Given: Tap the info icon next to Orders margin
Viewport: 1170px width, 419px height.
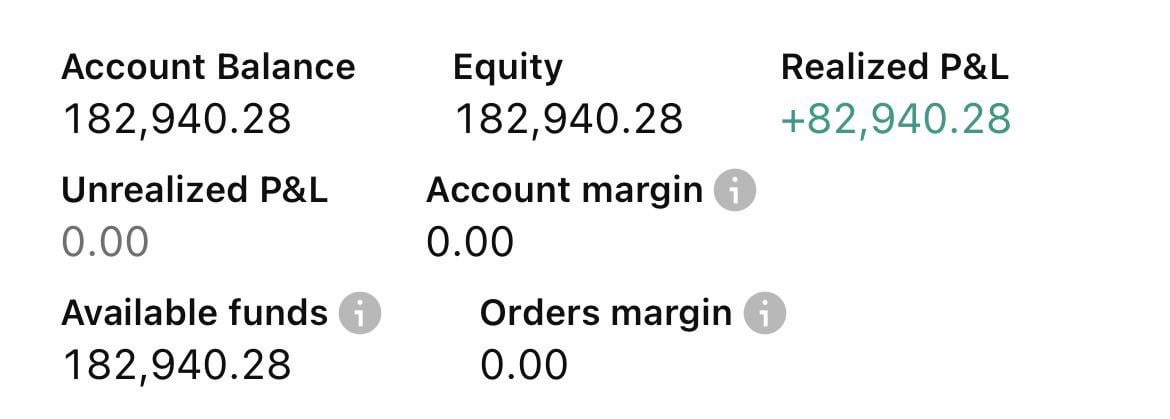Looking at the screenshot, I should coord(765,314).
